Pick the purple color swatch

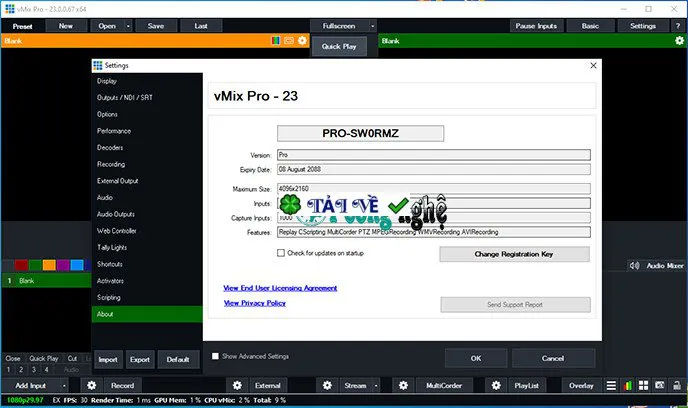[x=63, y=265]
